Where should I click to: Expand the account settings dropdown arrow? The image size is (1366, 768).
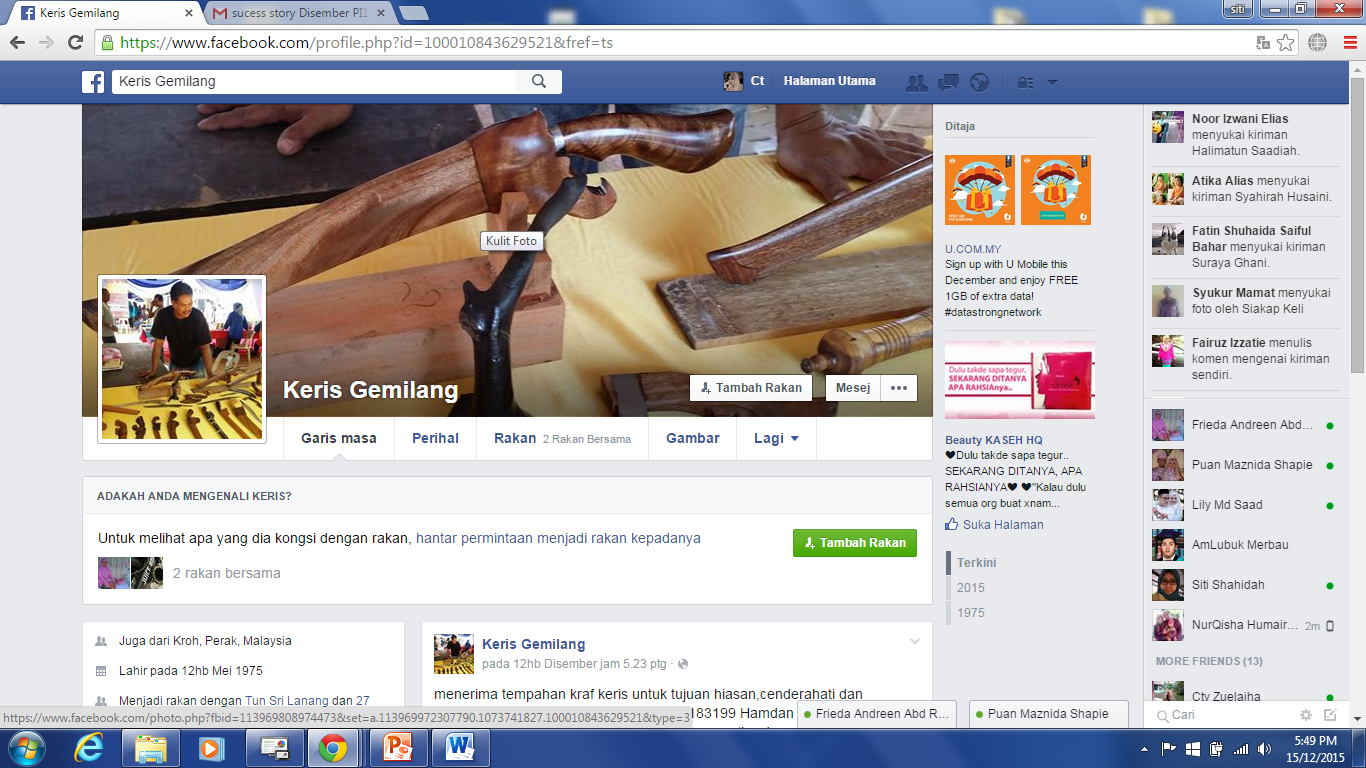[1052, 83]
